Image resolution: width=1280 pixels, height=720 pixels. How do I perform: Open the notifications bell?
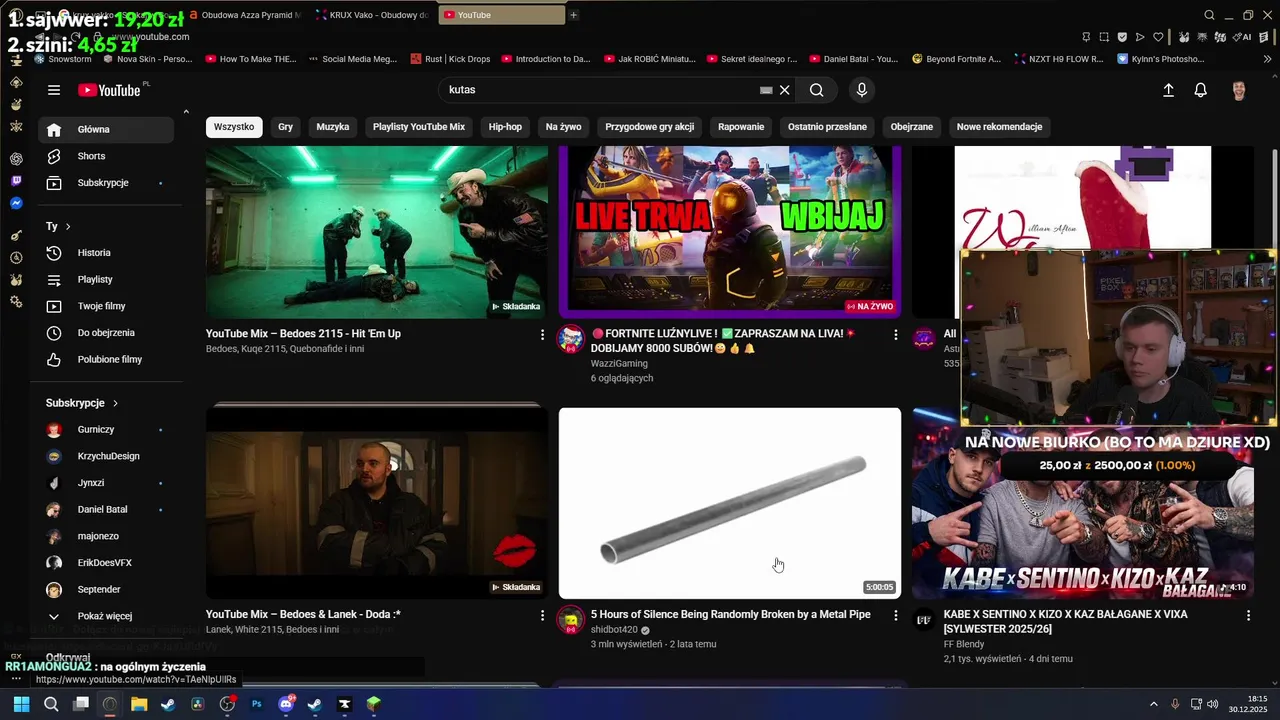point(1201,90)
